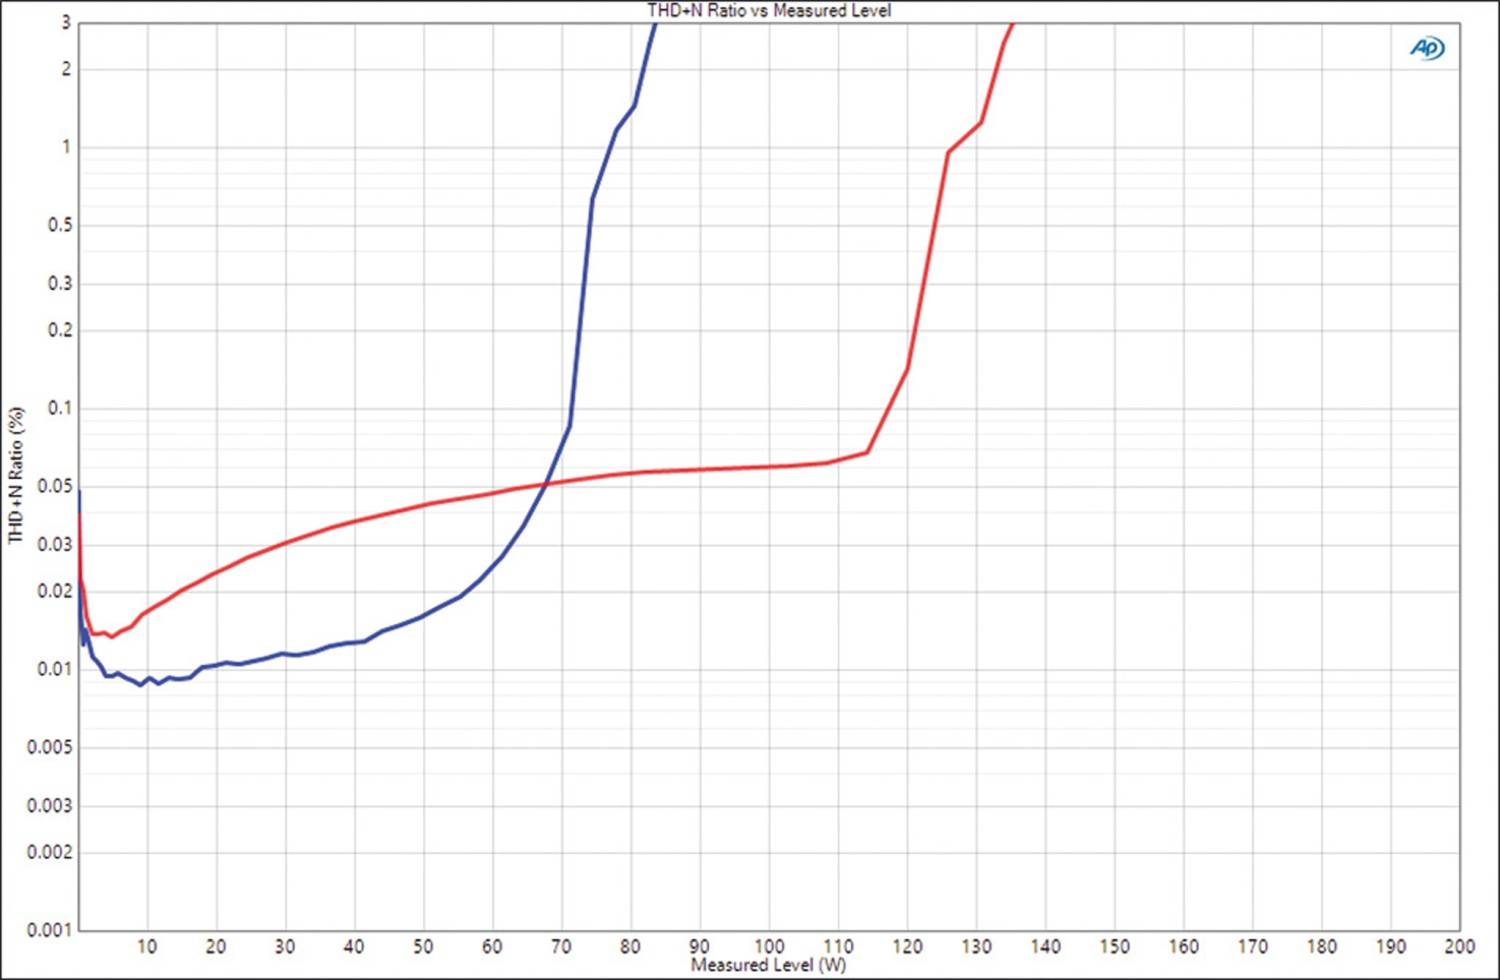Click the AP logo icon
This screenshot has width=1500, height=980.
(1427, 48)
